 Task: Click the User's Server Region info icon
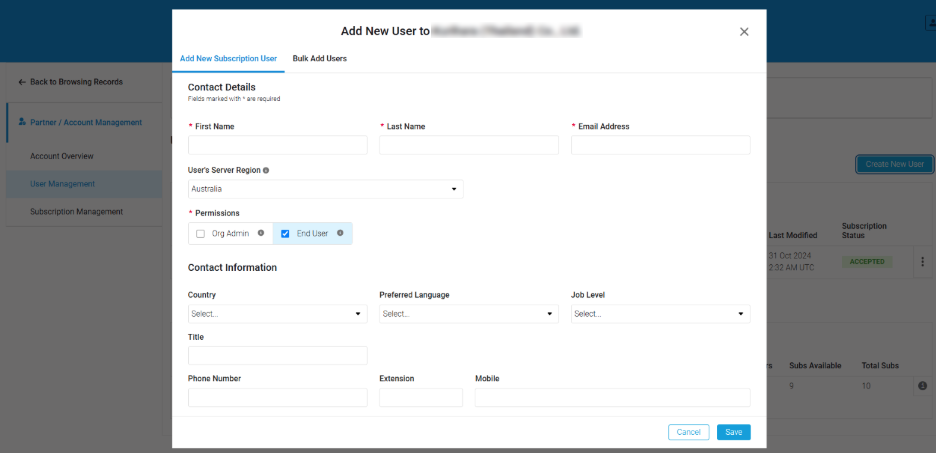click(x=266, y=170)
